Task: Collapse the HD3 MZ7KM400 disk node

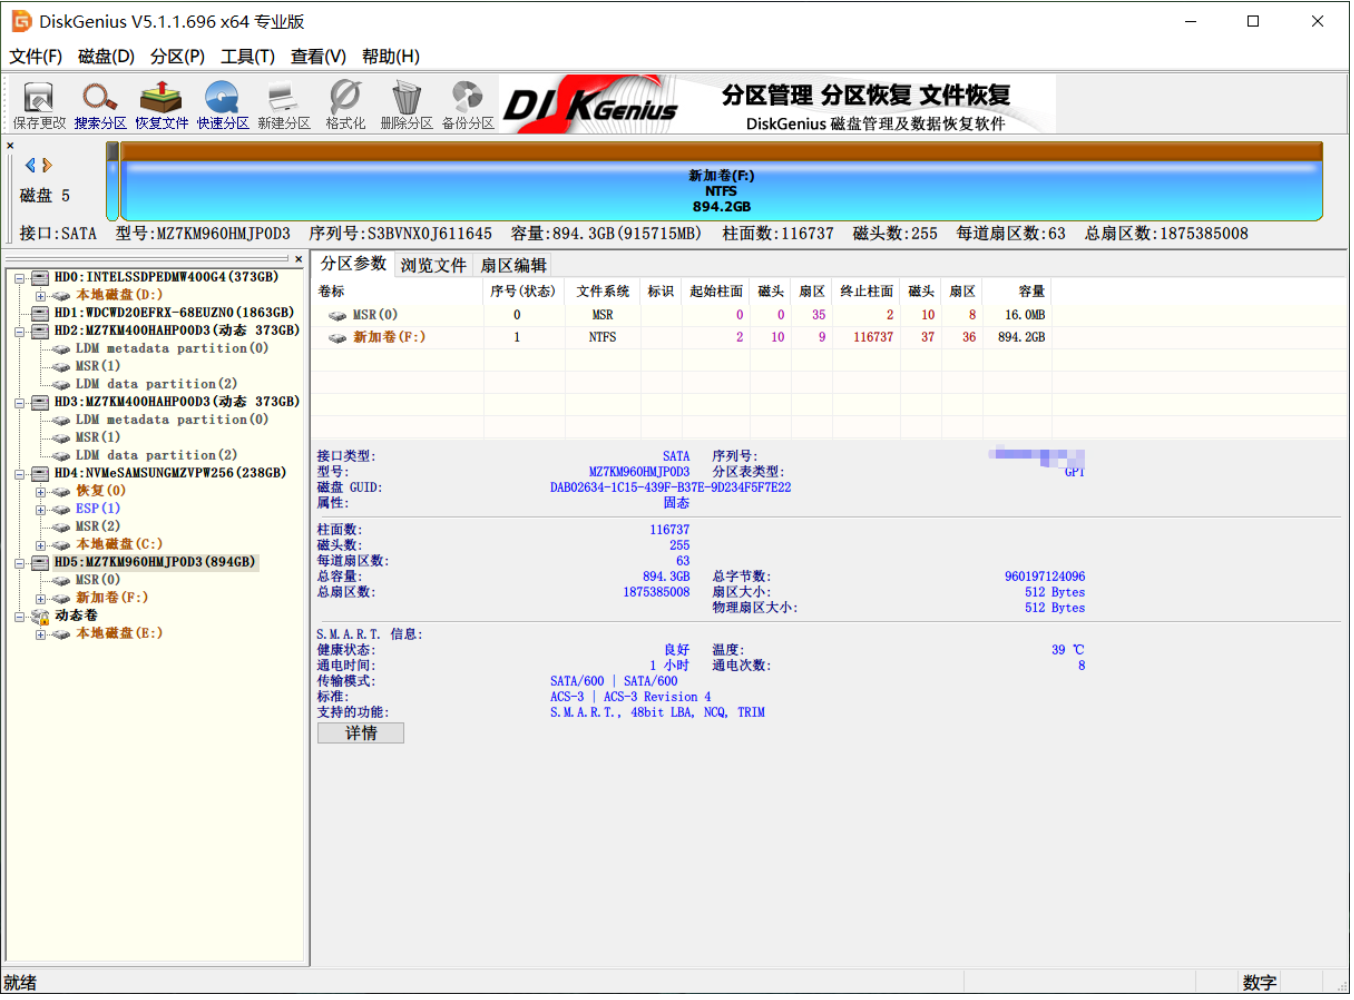Action: (19, 403)
